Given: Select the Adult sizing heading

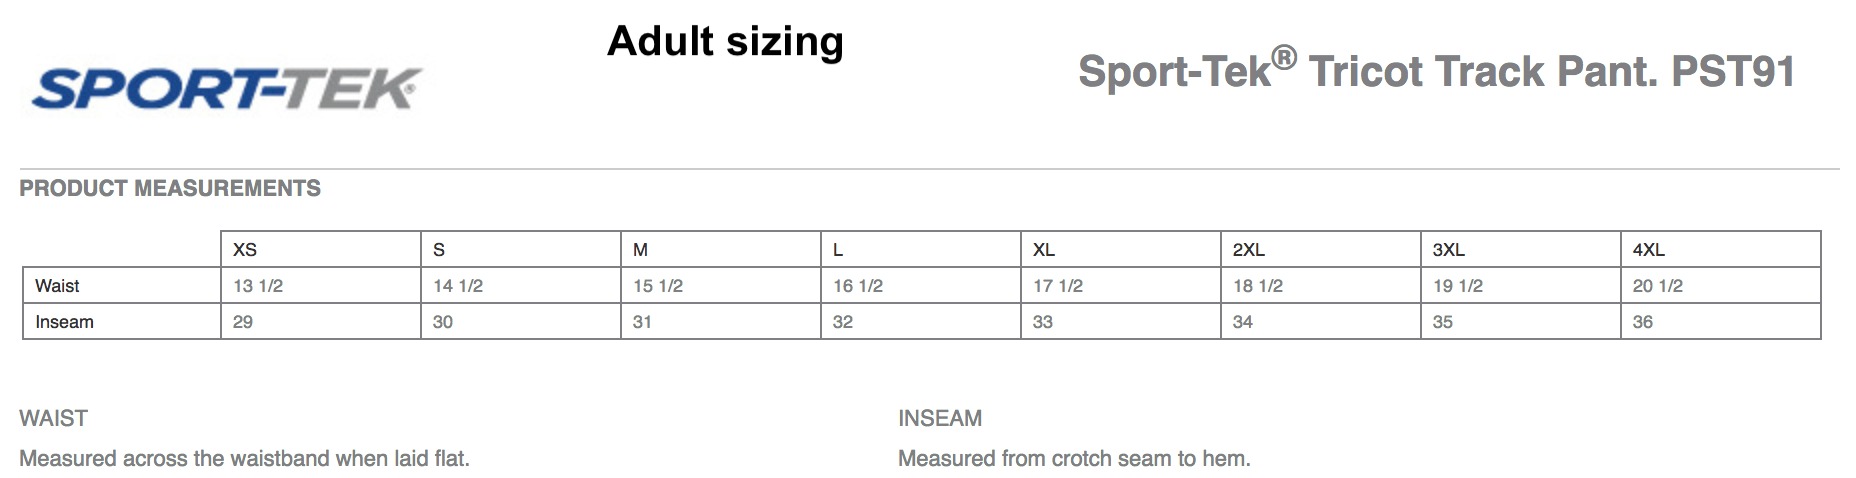Looking at the screenshot, I should pos(725,41).
